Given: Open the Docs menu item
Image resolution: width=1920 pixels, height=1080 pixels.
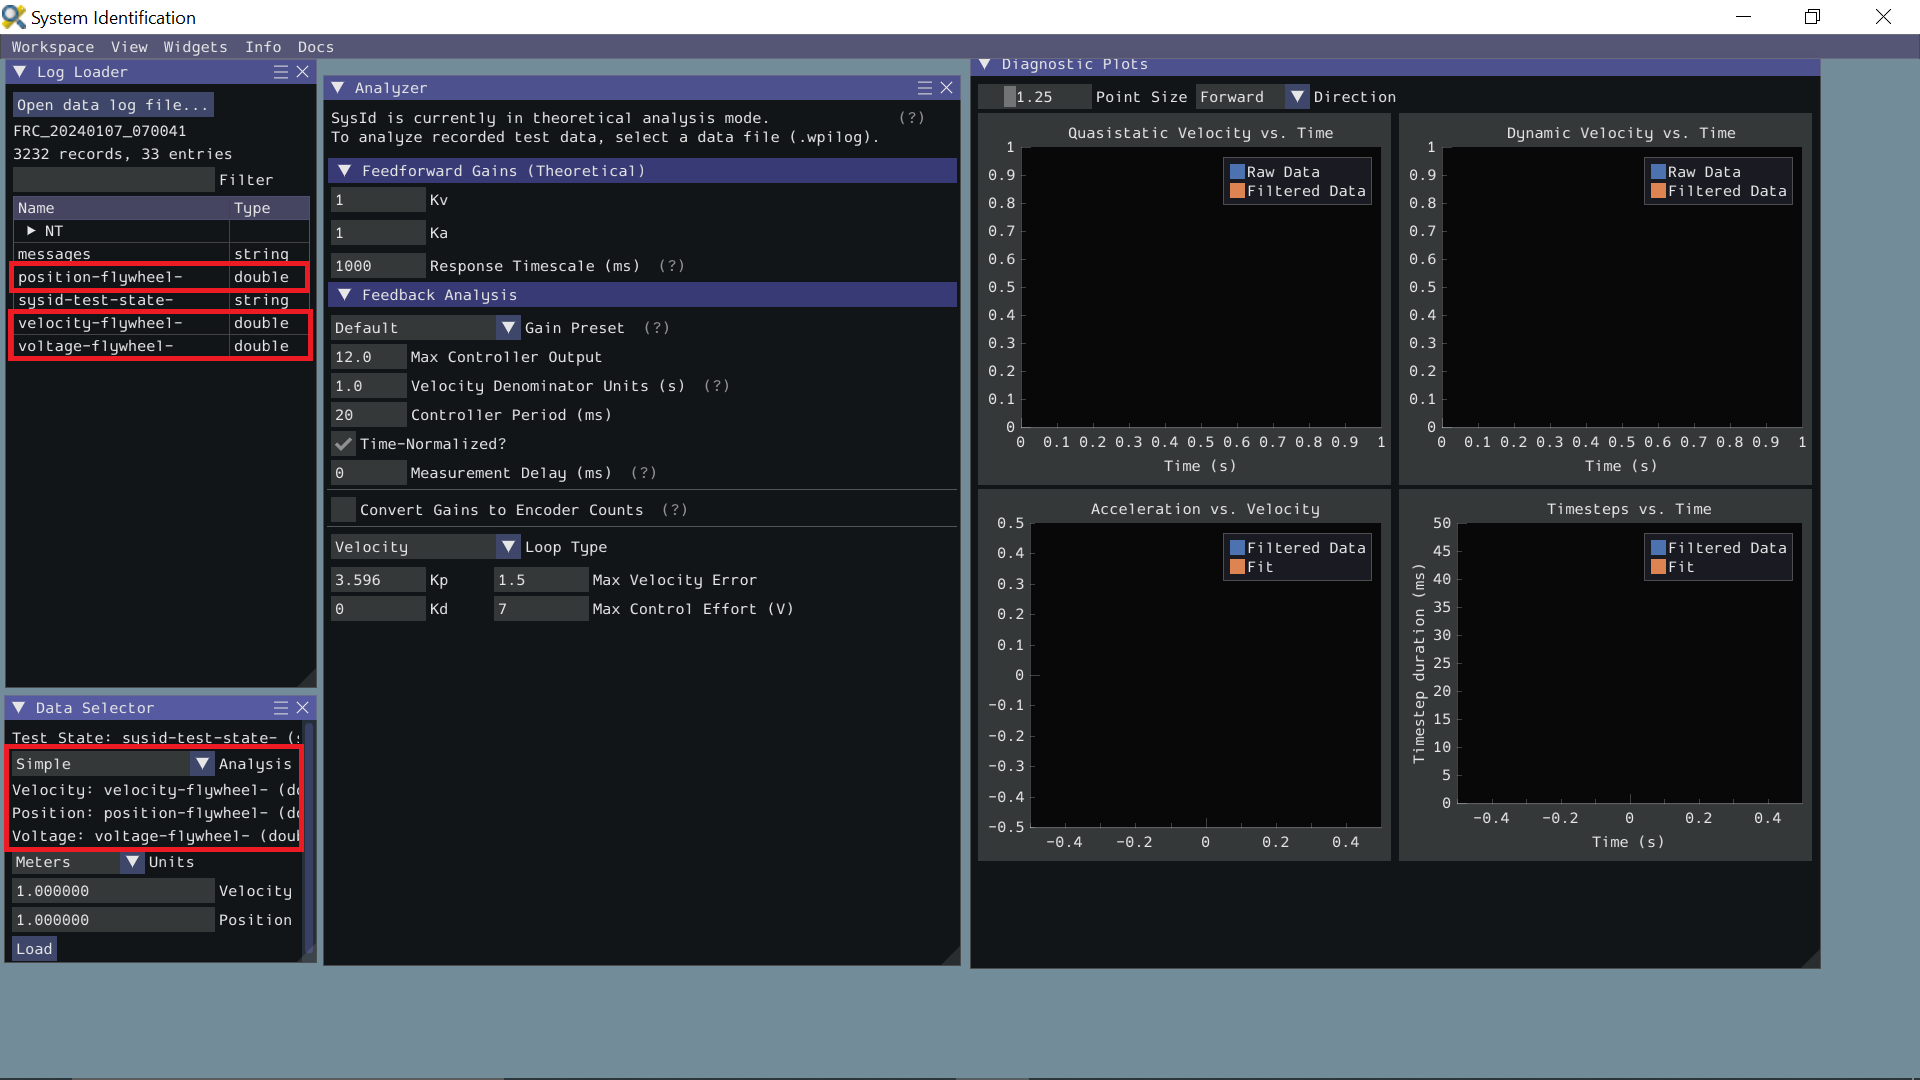Looking at the screenshot, I should coord(315,46).
